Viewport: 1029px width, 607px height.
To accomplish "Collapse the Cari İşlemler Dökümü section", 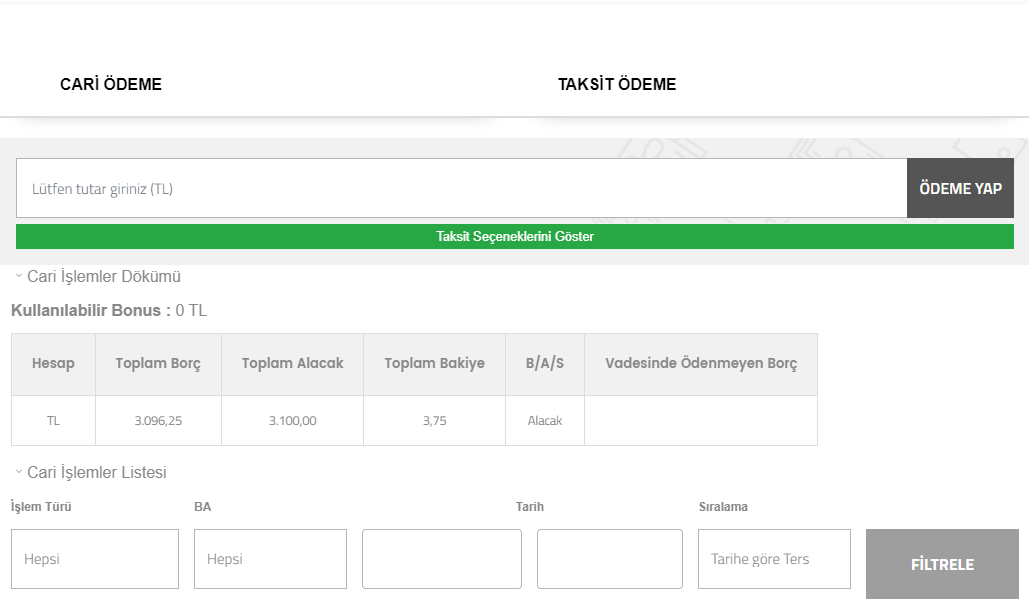I will (97, 277).
